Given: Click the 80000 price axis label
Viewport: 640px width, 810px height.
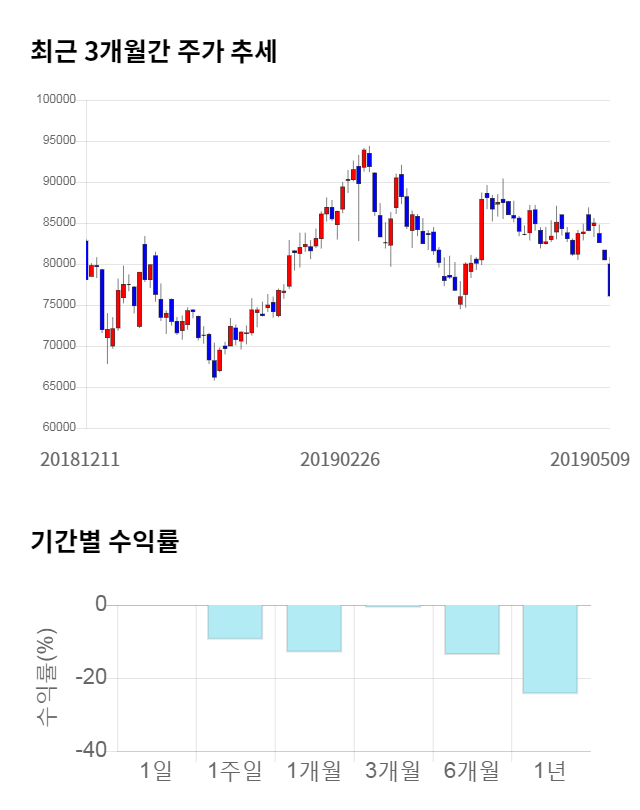Looking at the screenshot, I should [59, 264].
